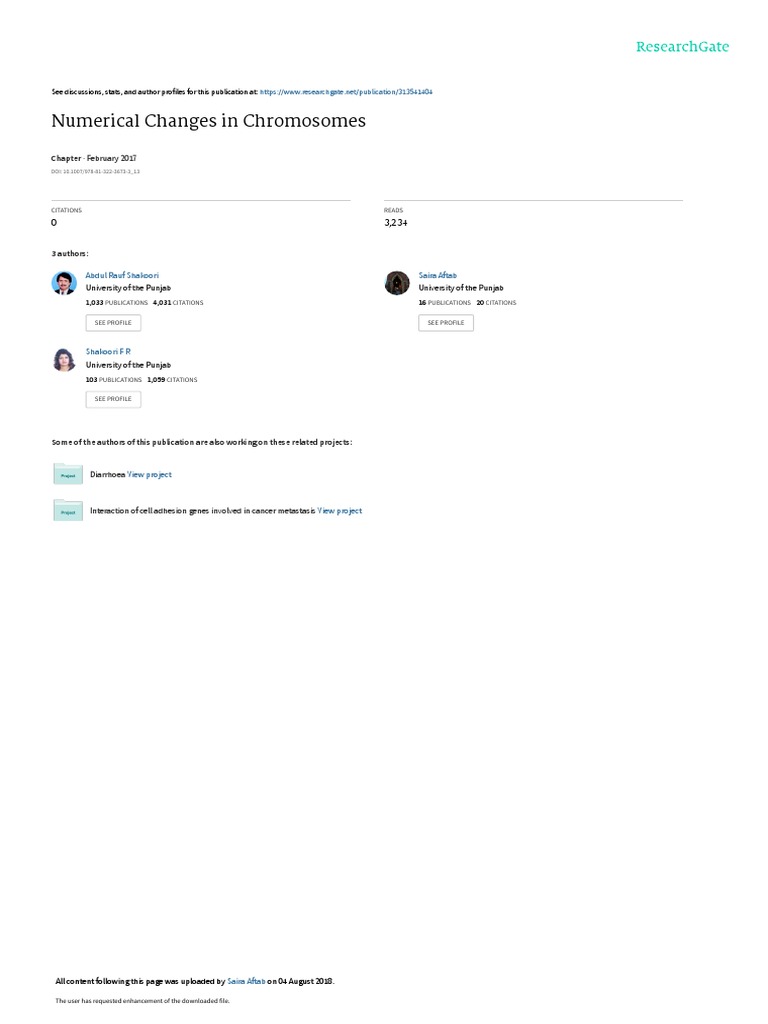Click the cancer metastasis project folder icon
This screenshot has width=768, height=1024.
click(x=68, y=510)
